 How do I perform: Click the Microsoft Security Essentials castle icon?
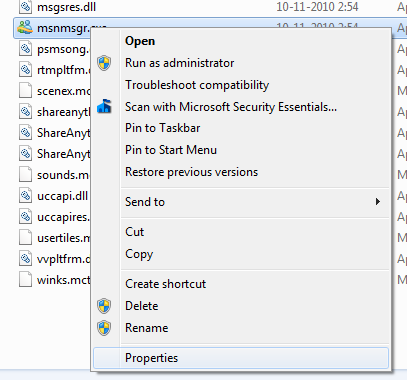click(104, 106)
